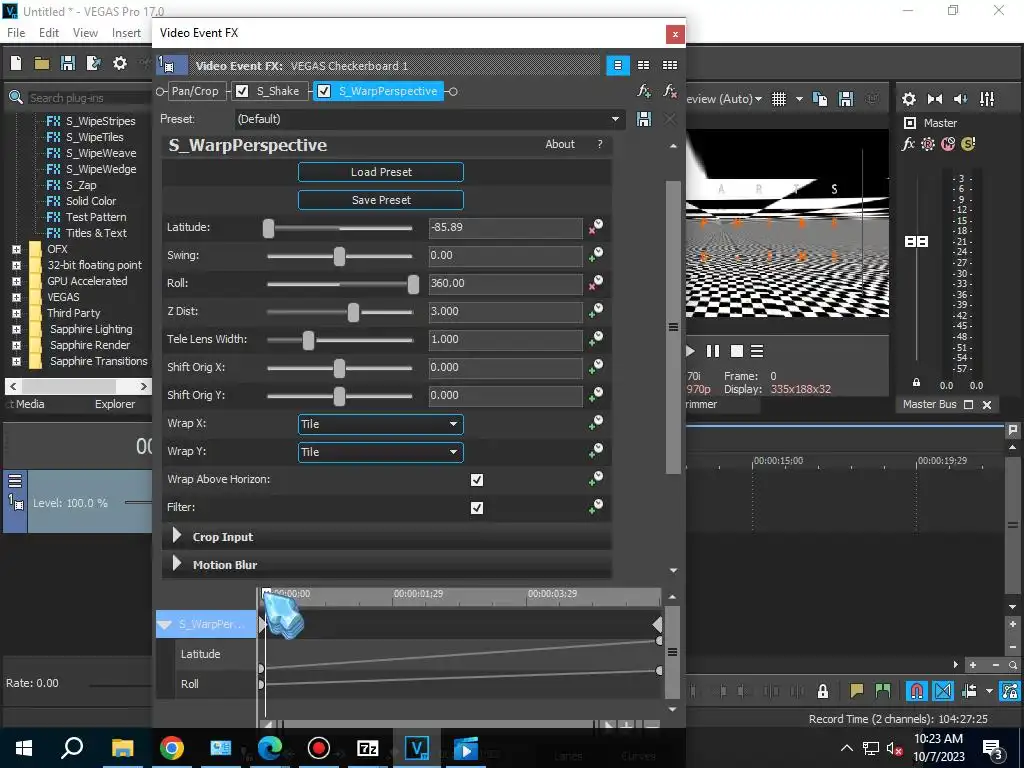This screenshot has height=768, width=1024.
Task: Disable the S_WarpPerspective effect checkbox
Action: point(324,91)
